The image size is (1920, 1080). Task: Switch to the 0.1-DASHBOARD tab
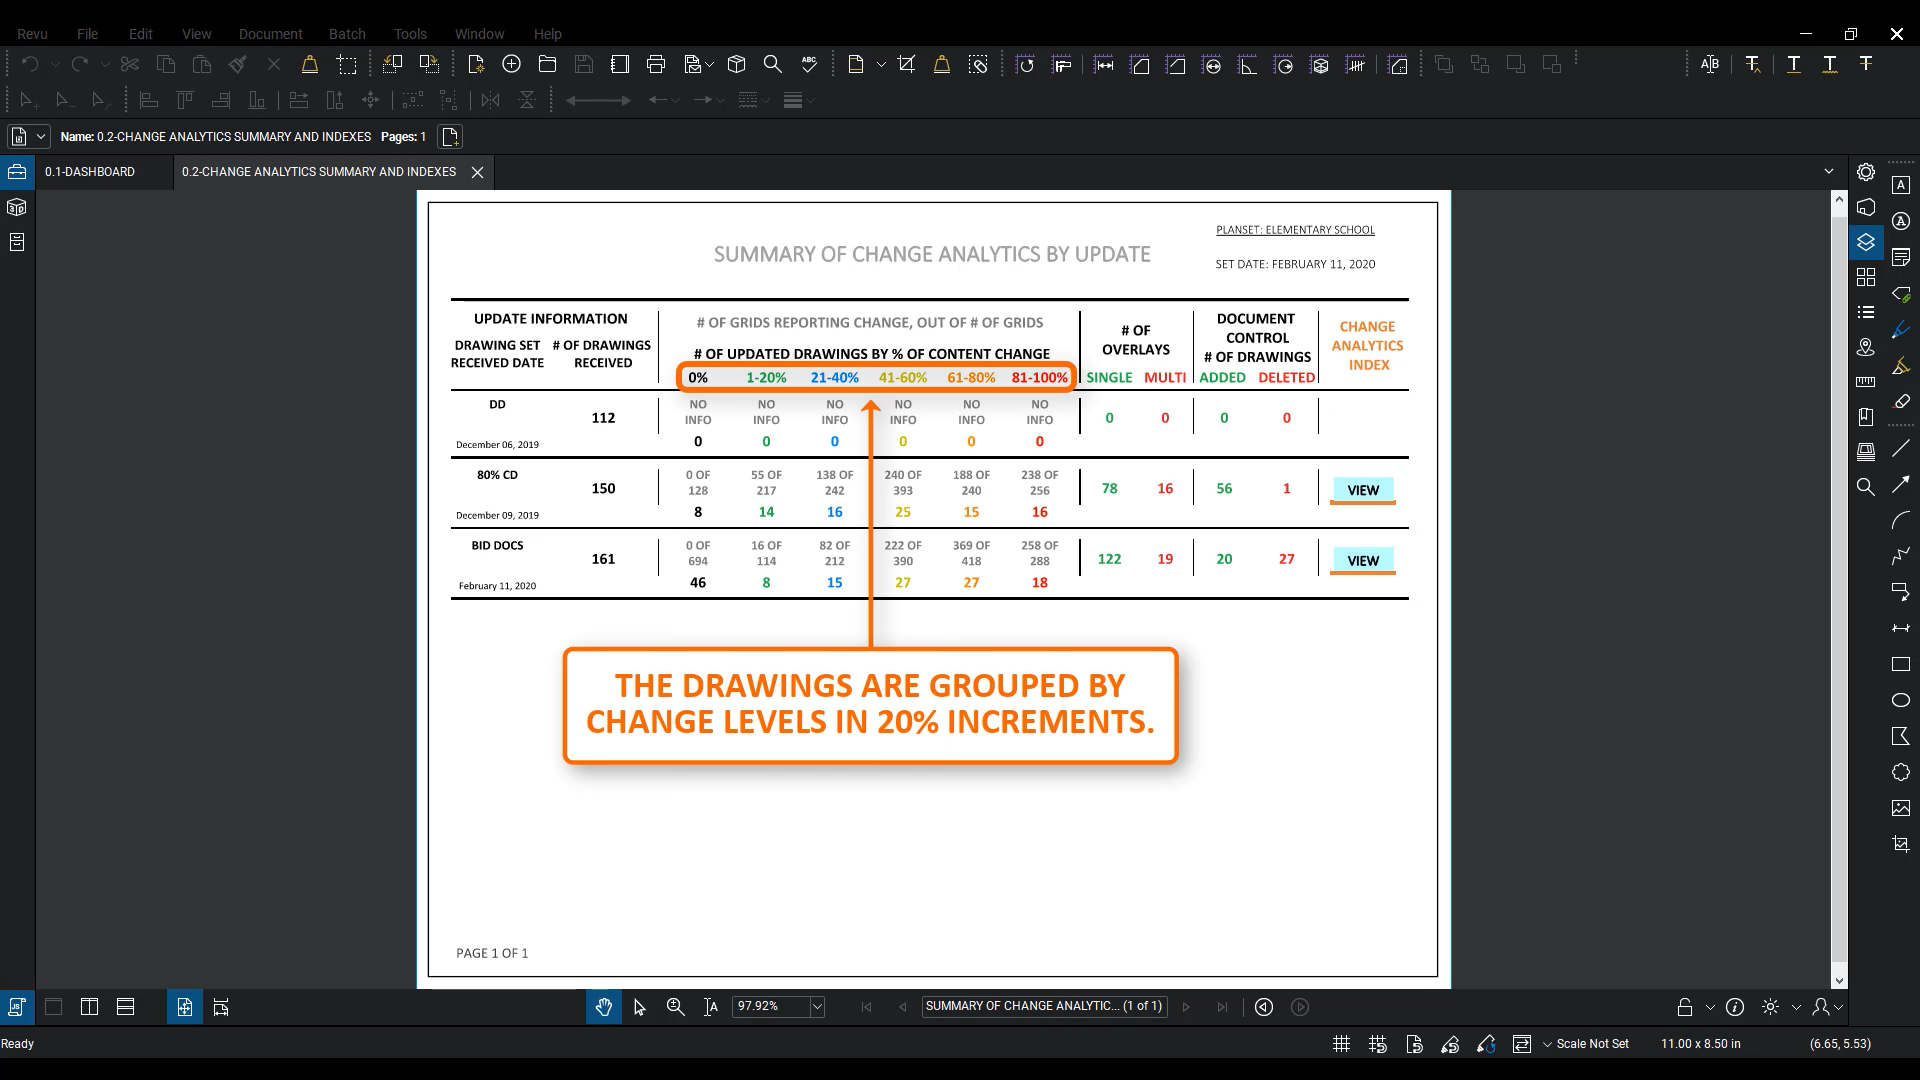click(x=90, y=172)
